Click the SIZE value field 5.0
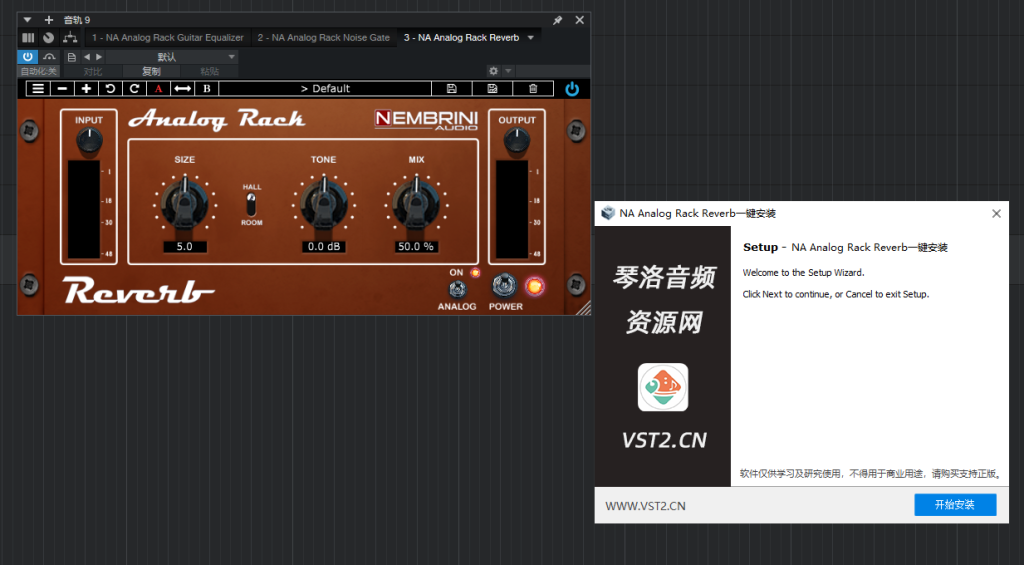This screenshot has width=1024, height=565. (x=185, y=247)
